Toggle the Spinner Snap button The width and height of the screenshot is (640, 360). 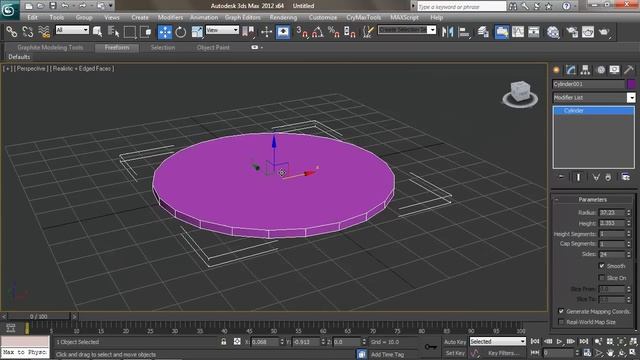(350, 31)
